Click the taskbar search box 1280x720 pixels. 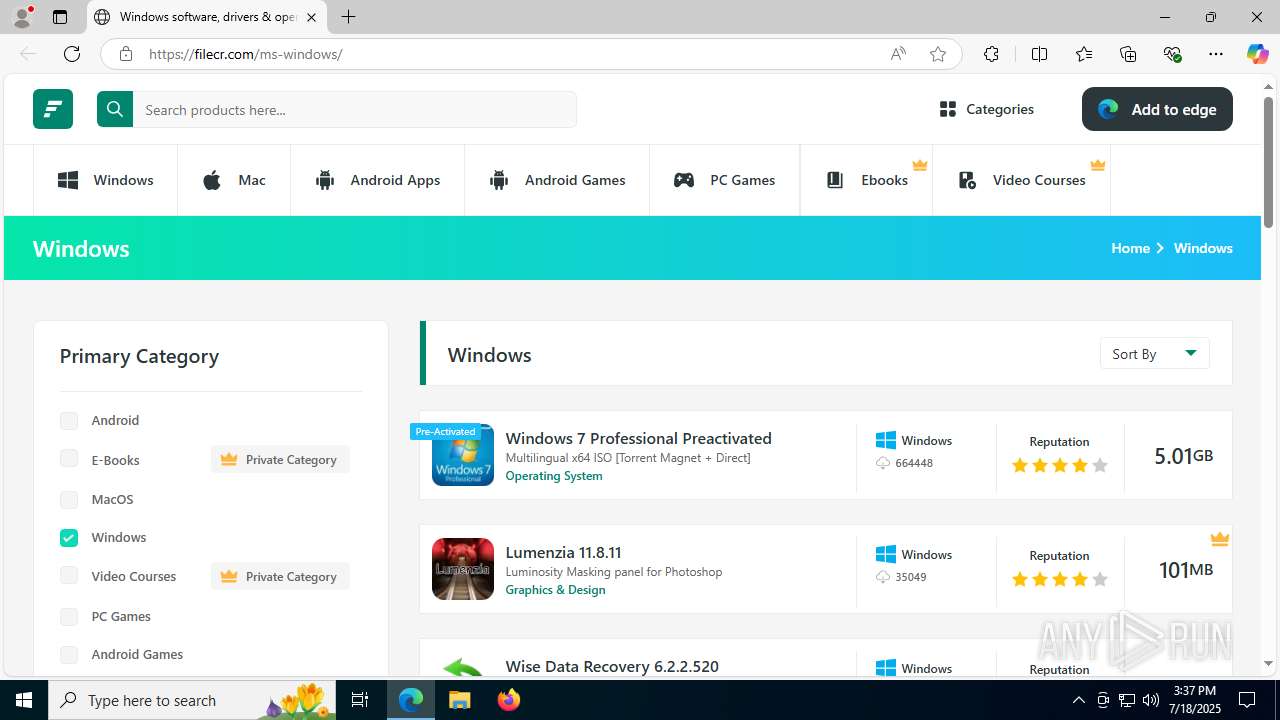pos(194,700)
